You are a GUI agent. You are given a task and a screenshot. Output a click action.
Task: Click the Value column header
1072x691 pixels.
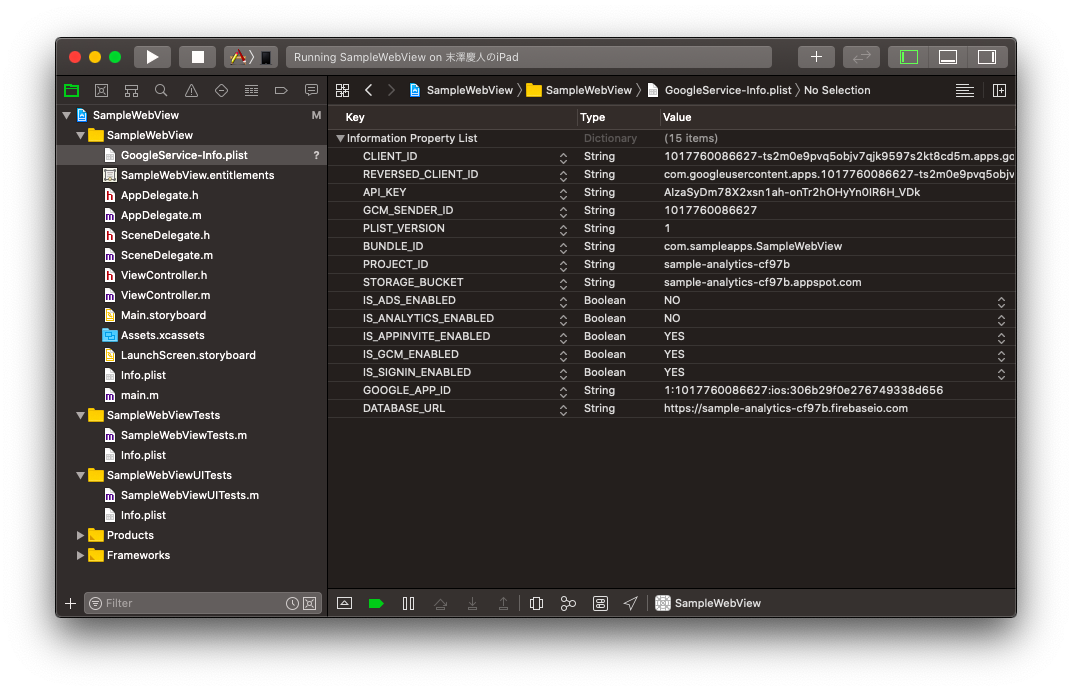(x=838, y=118)
